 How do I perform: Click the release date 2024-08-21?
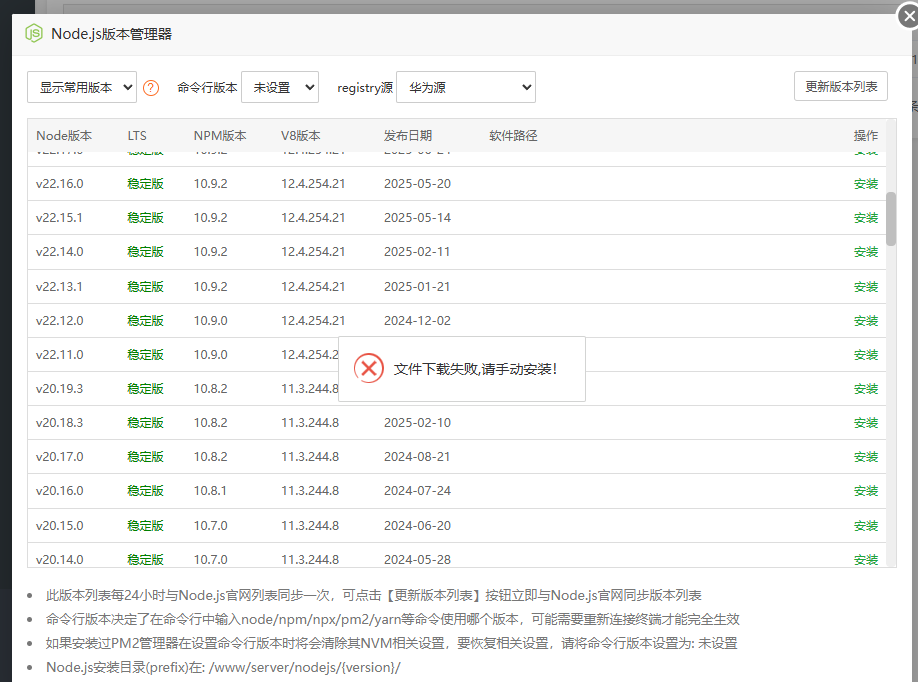(x=417, y=457)
